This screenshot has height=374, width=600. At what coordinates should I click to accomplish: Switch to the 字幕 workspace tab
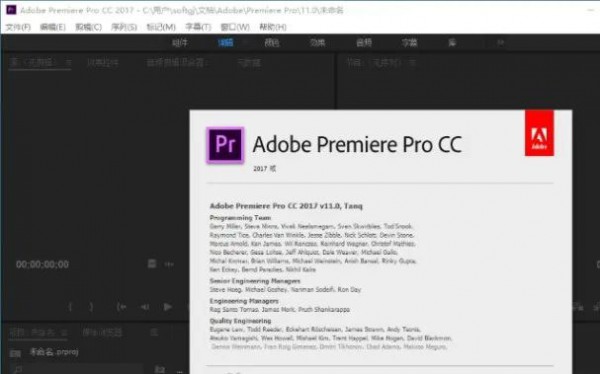click(x=409, y=42)
